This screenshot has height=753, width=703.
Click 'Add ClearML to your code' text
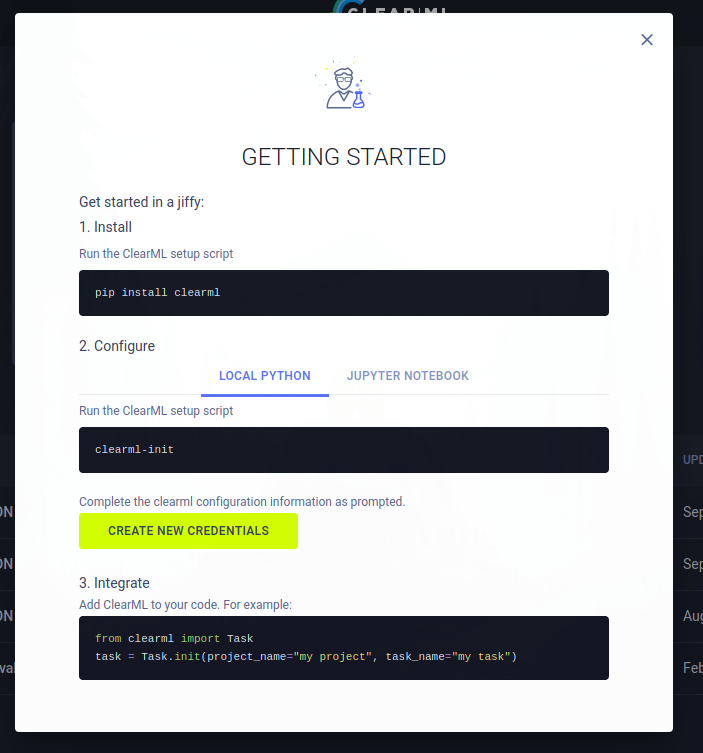coord(185,605)
